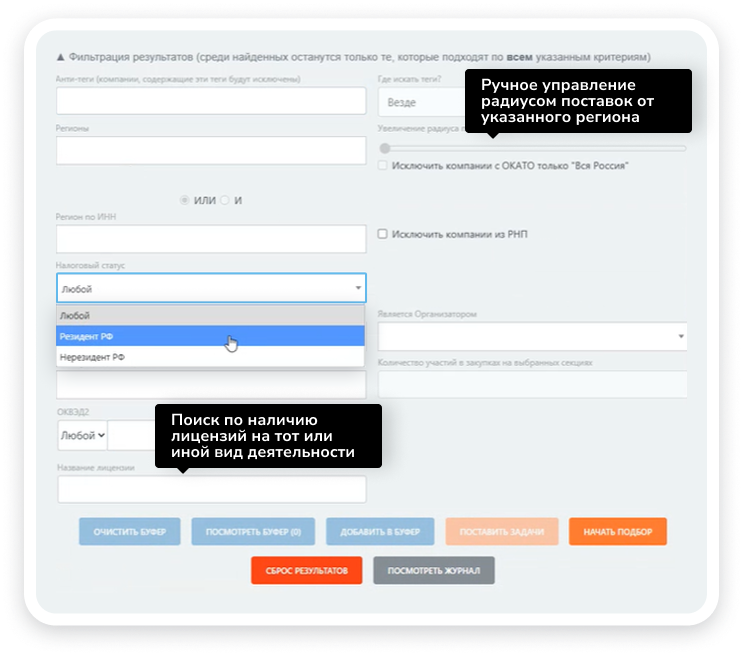Select the И radio button

click(225, 200)
